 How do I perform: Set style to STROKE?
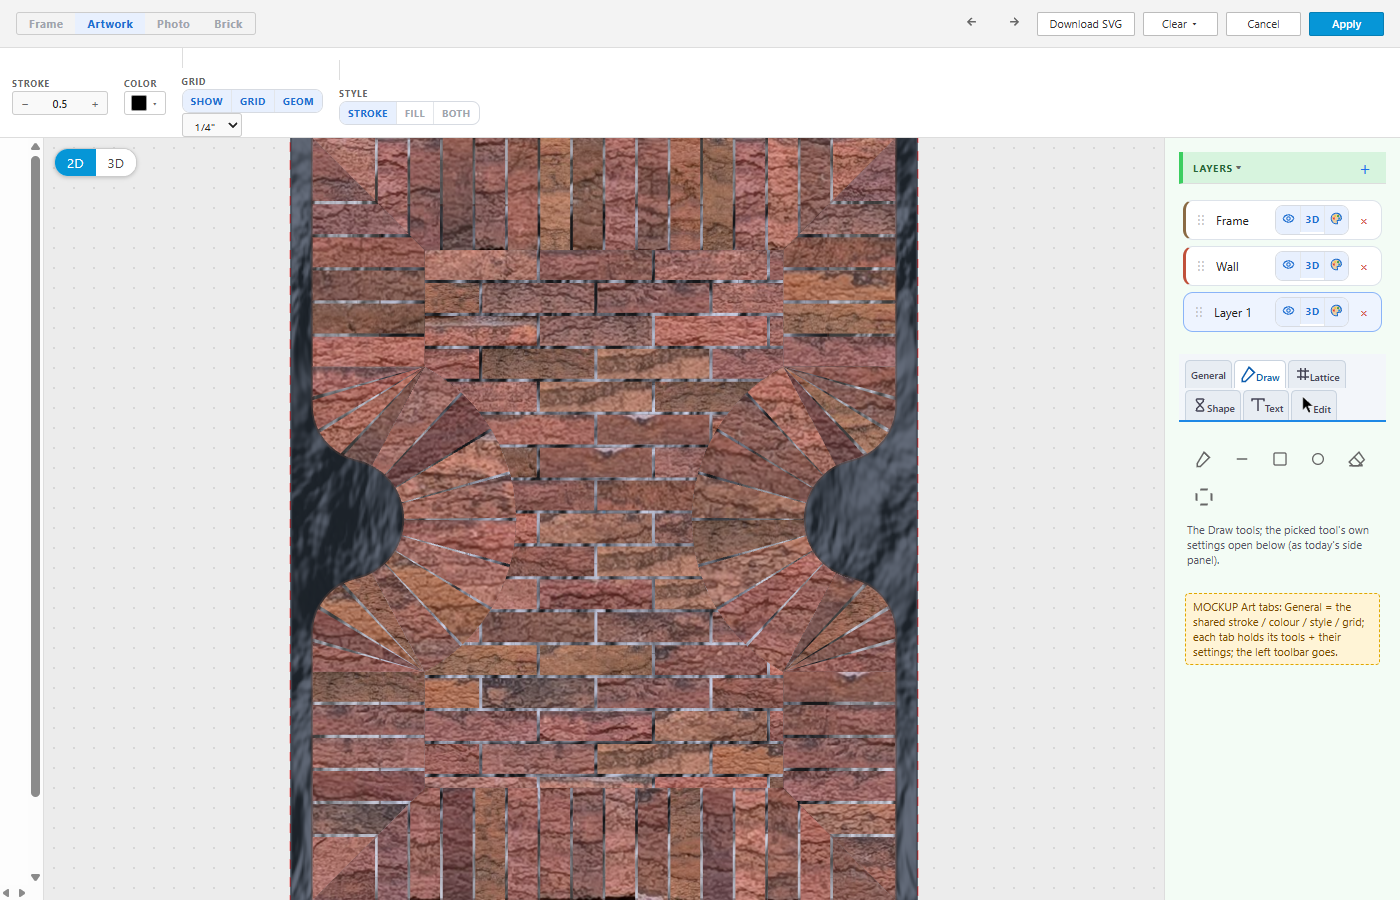(368, 113)
